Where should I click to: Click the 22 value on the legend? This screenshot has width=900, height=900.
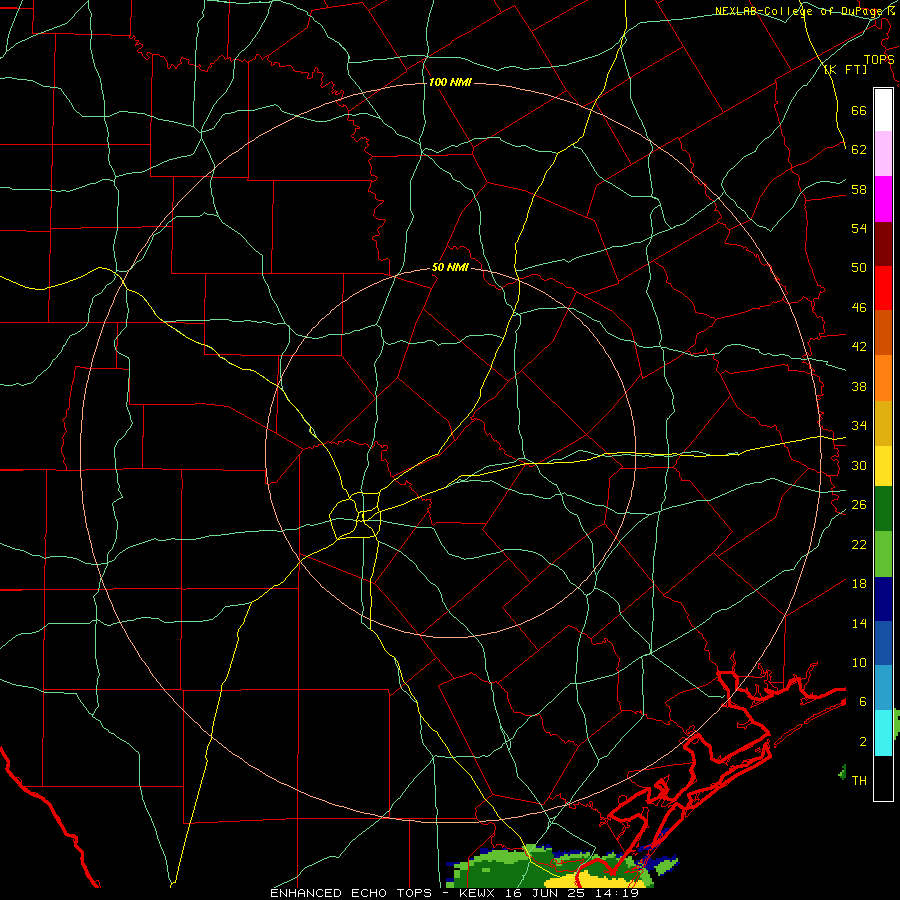[x=859, y=544]
